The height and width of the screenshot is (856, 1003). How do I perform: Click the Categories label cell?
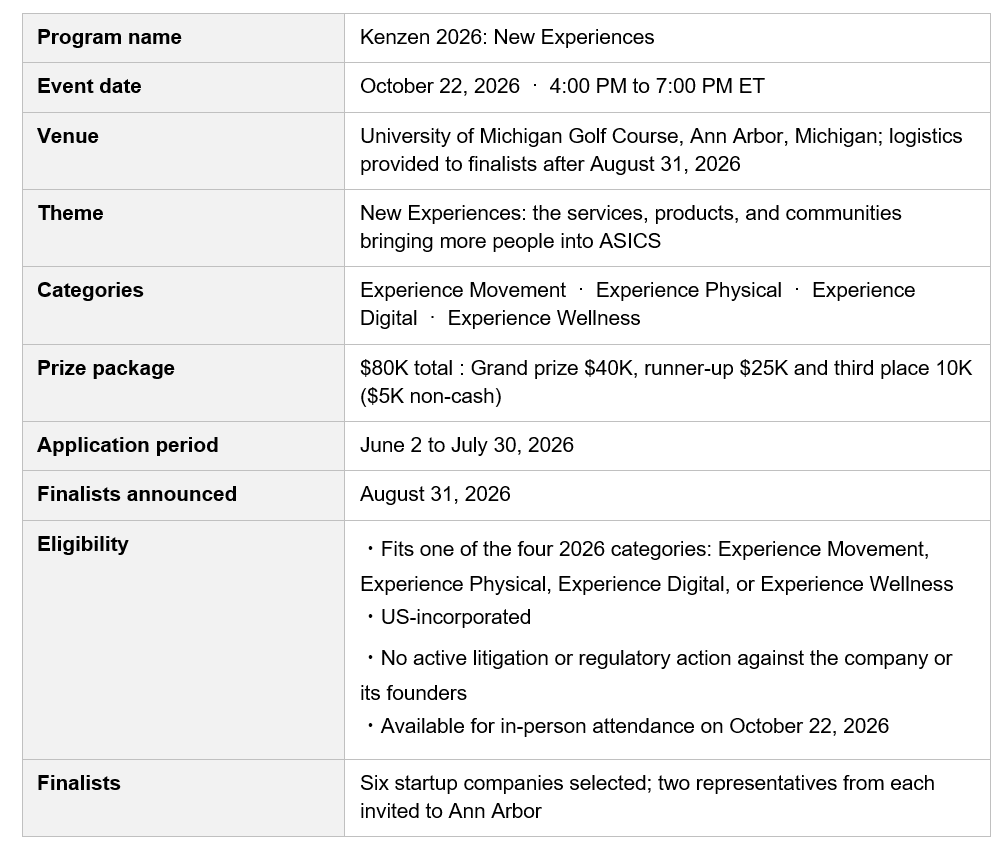click(x=184, y=305)
